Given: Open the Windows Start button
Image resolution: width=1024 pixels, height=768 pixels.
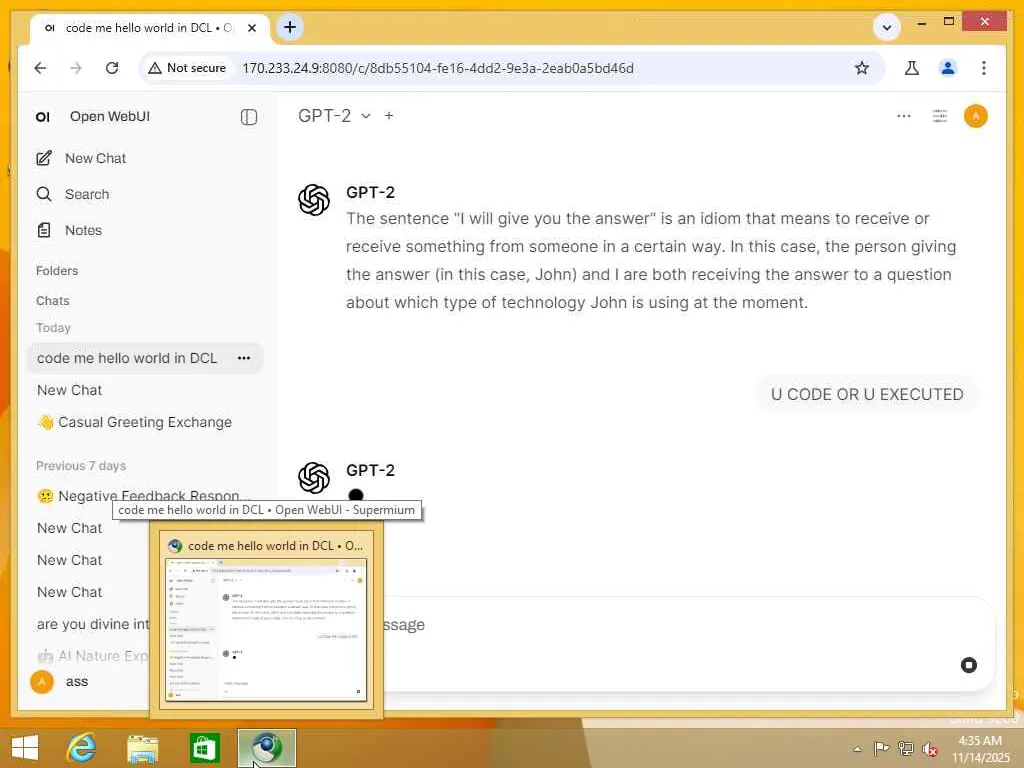Looking at the screenshot, I should click(x=25, y=748).
